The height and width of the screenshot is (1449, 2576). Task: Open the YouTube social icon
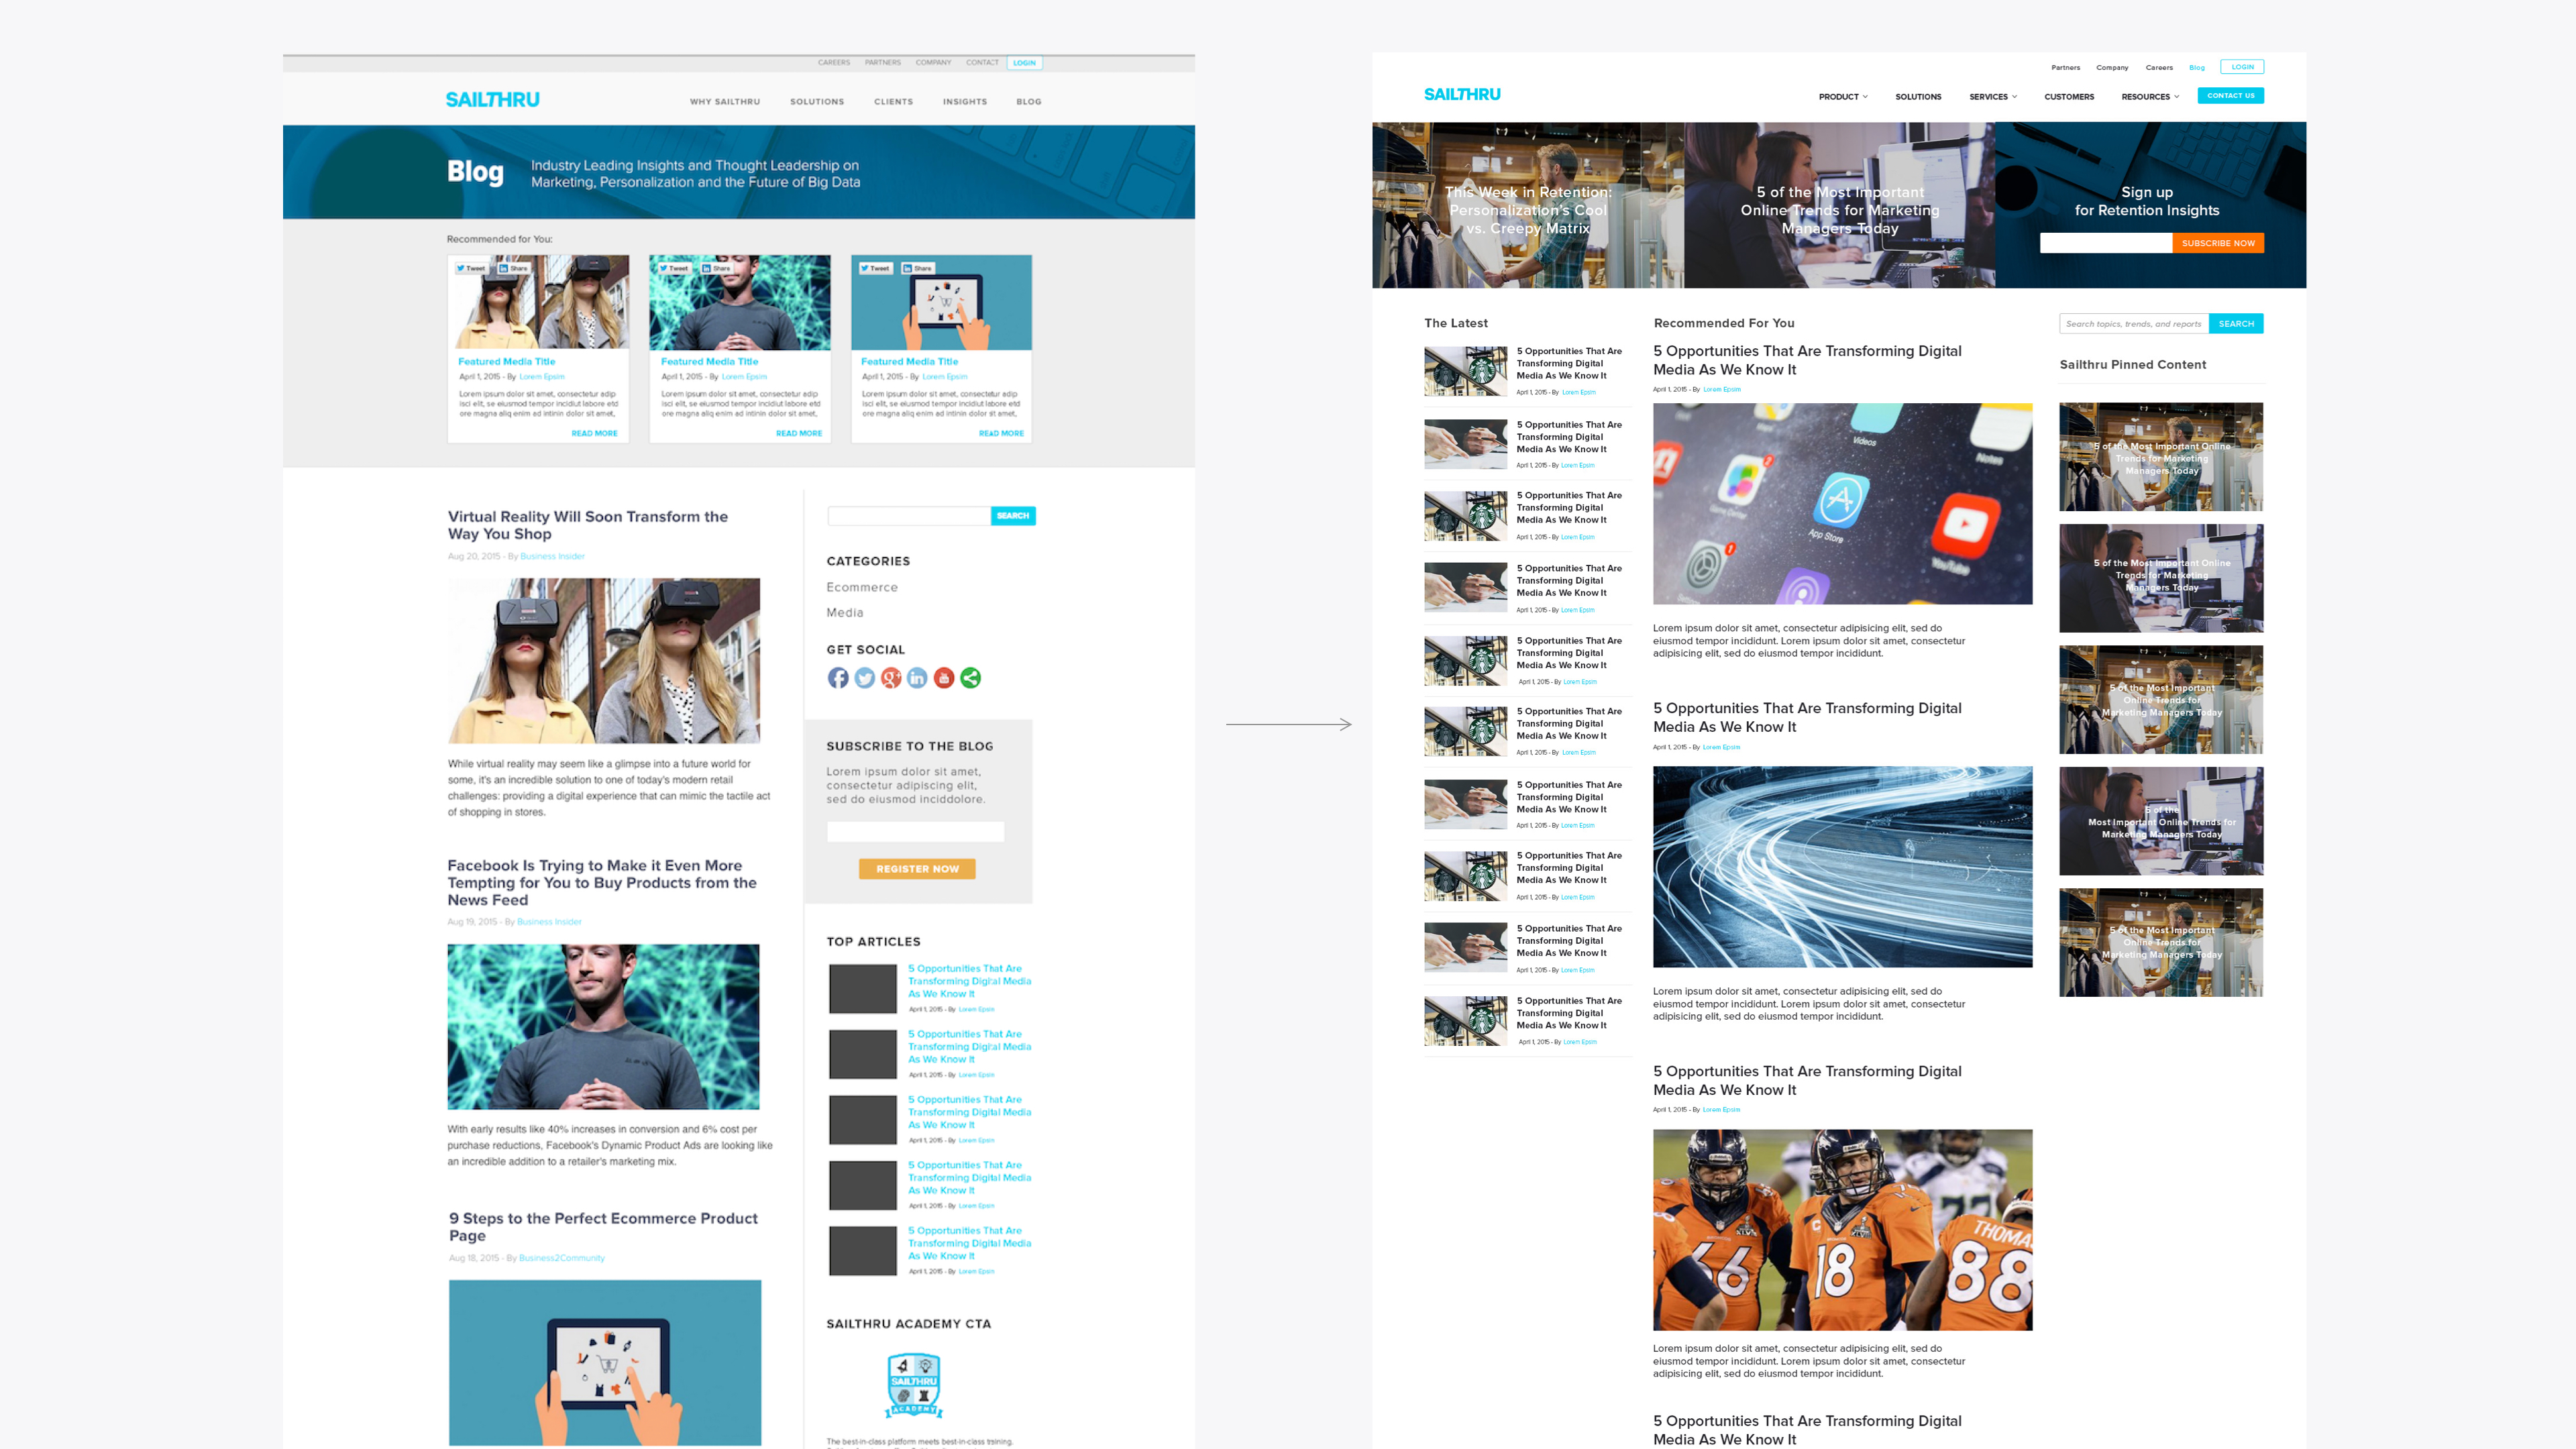pyautogui.click(x=944, y=678)
